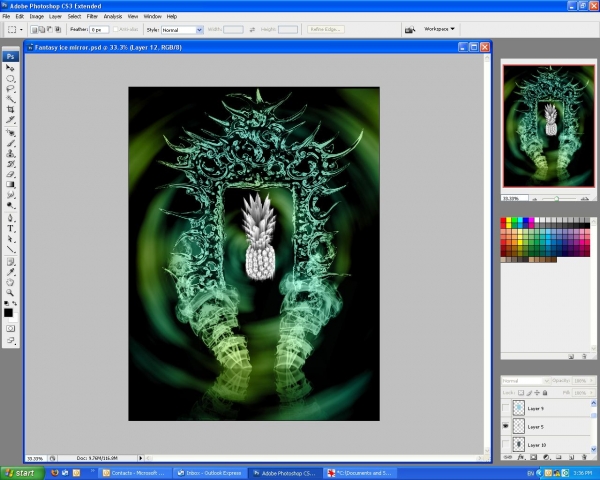Image resolution: width=600 pixels, height=480 pixels.
Task: Toggle lock transparent pixels in Layers panel
Action: [x=521, y=393]
